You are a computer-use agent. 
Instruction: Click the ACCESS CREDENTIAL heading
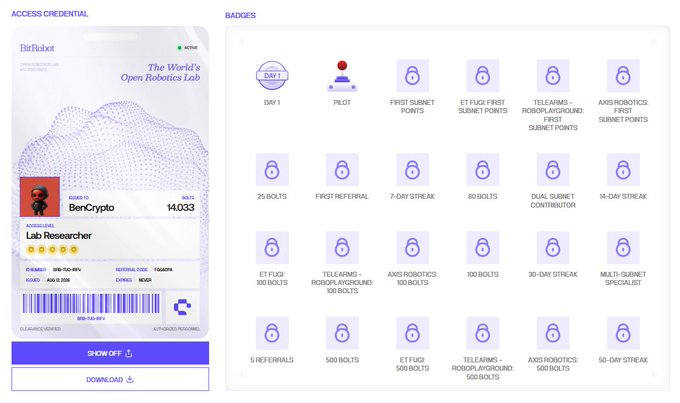click(49, 14)
